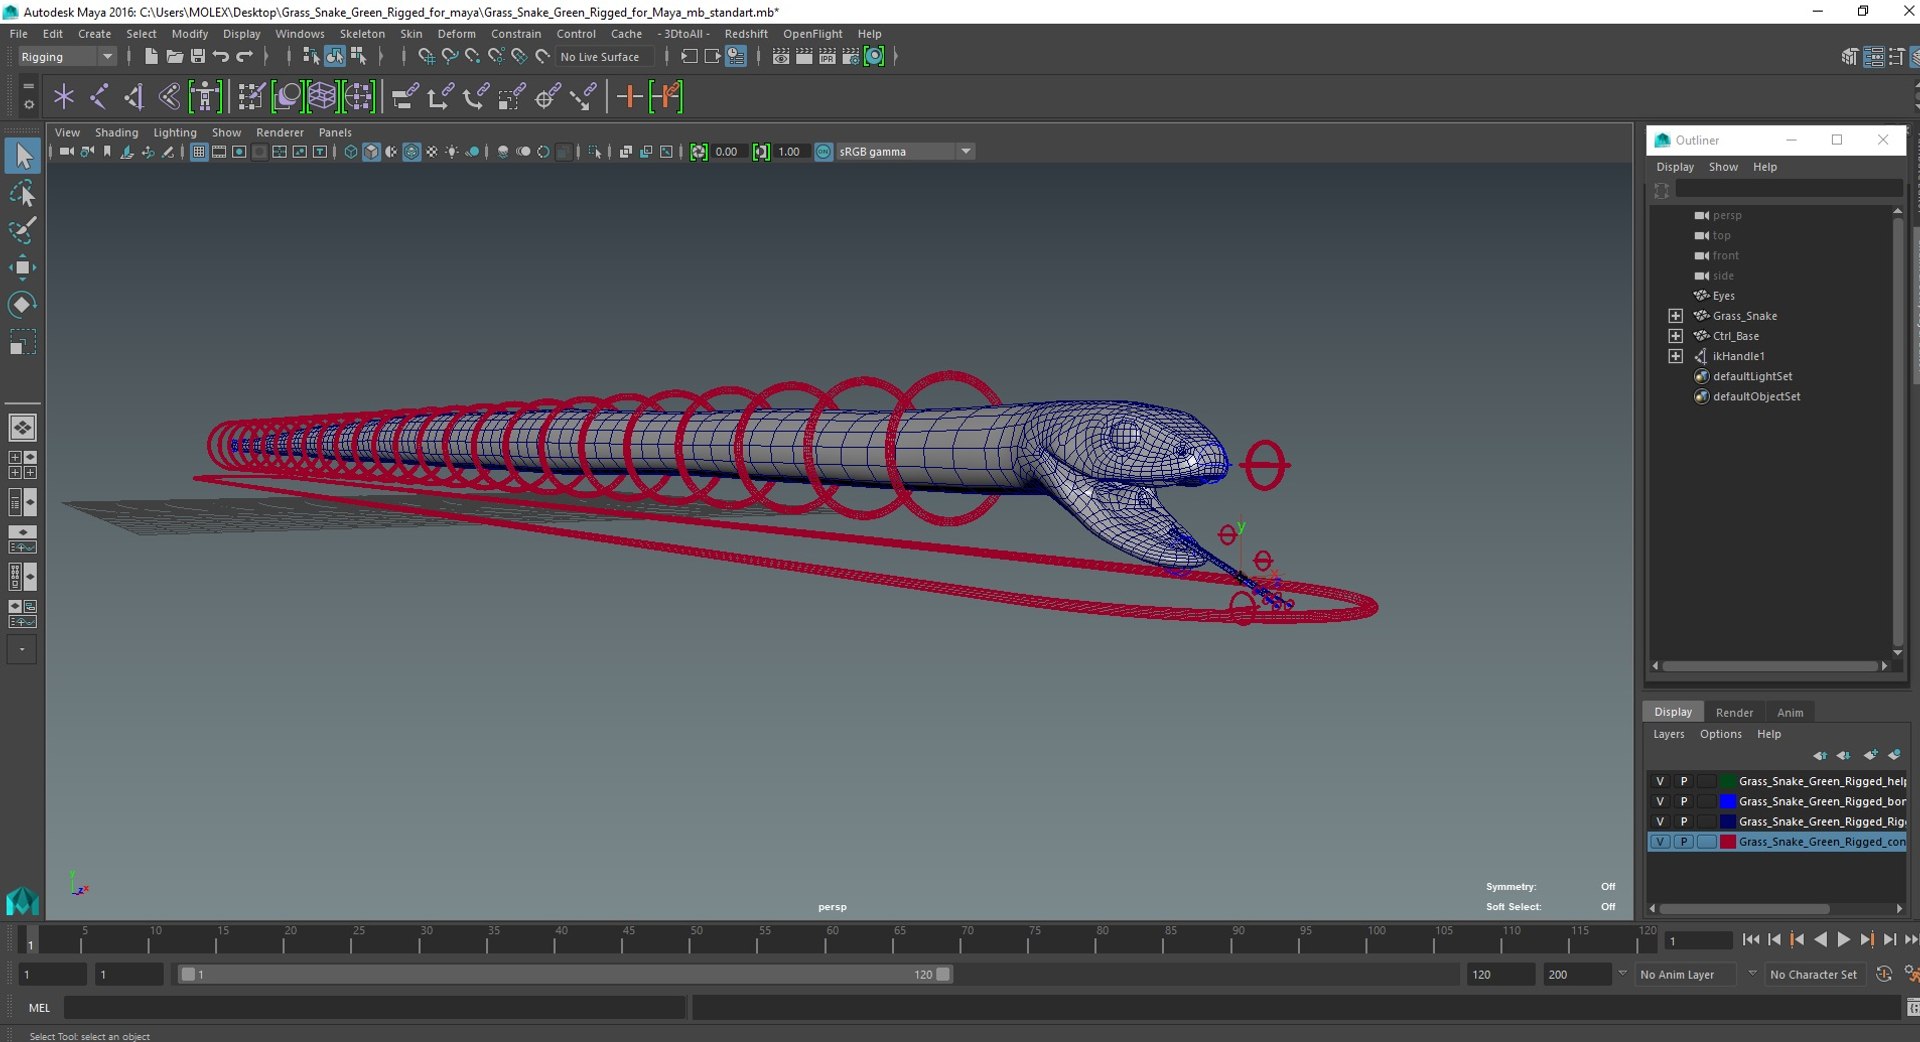The height and width of the screenshot is (1042, 1920).
Task: Open viewport Shading menu
Action: pos(116,132)
